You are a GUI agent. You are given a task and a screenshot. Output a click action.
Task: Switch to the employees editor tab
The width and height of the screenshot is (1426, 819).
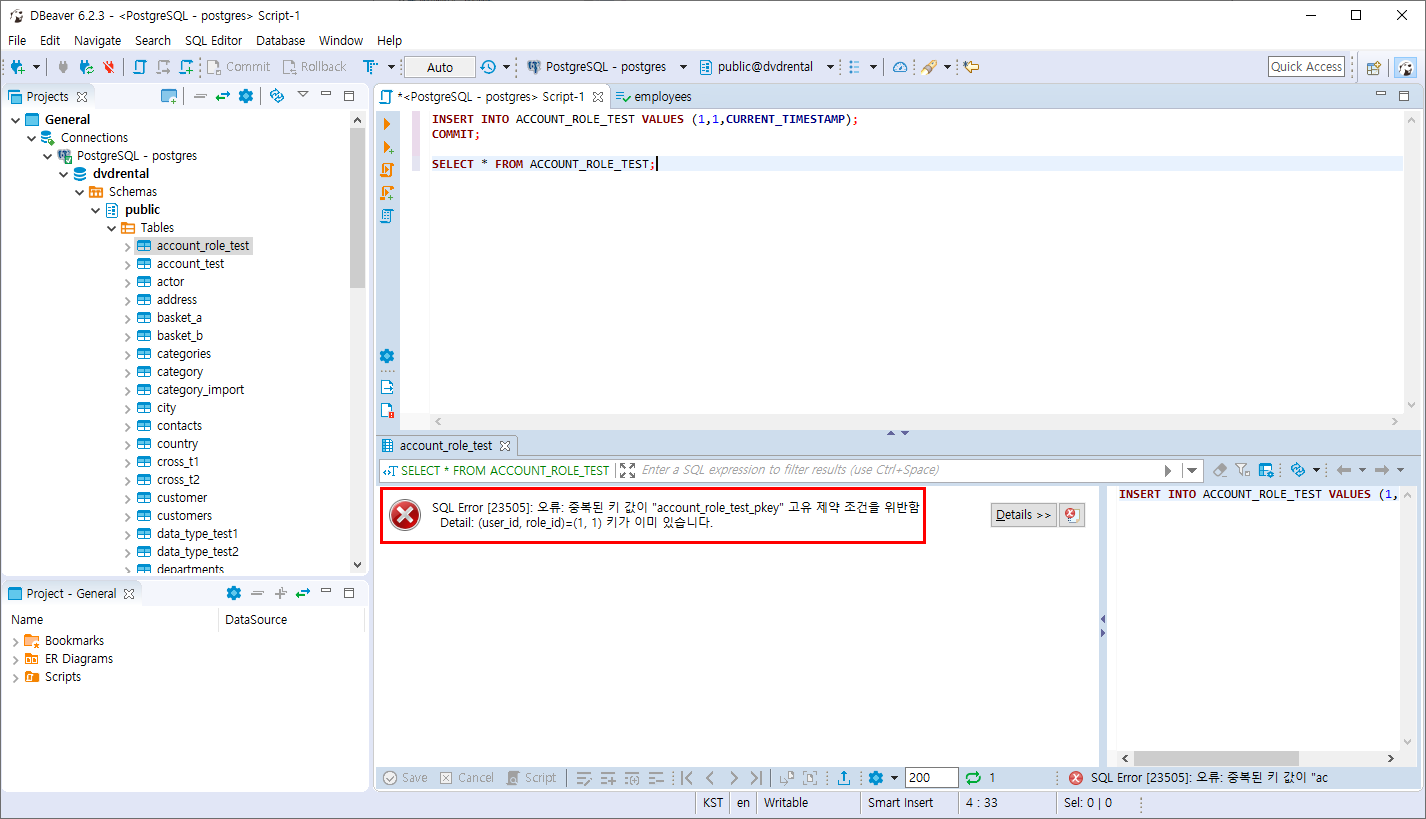[x=653, y=97]
